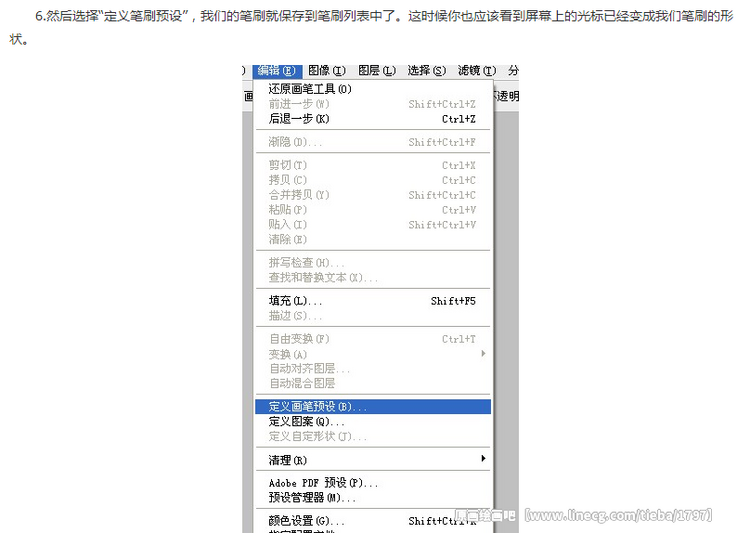This screenshot has height=533, width=750.
Task: Choose 还原画笔工具(O) in Edit menu
Action: 373,89
